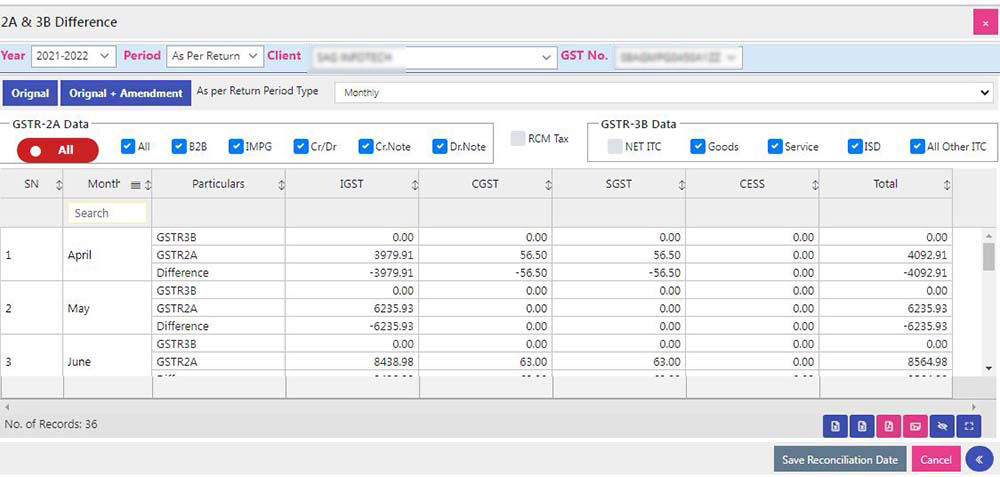Click the round double-chevron back button

click(979, 459)
